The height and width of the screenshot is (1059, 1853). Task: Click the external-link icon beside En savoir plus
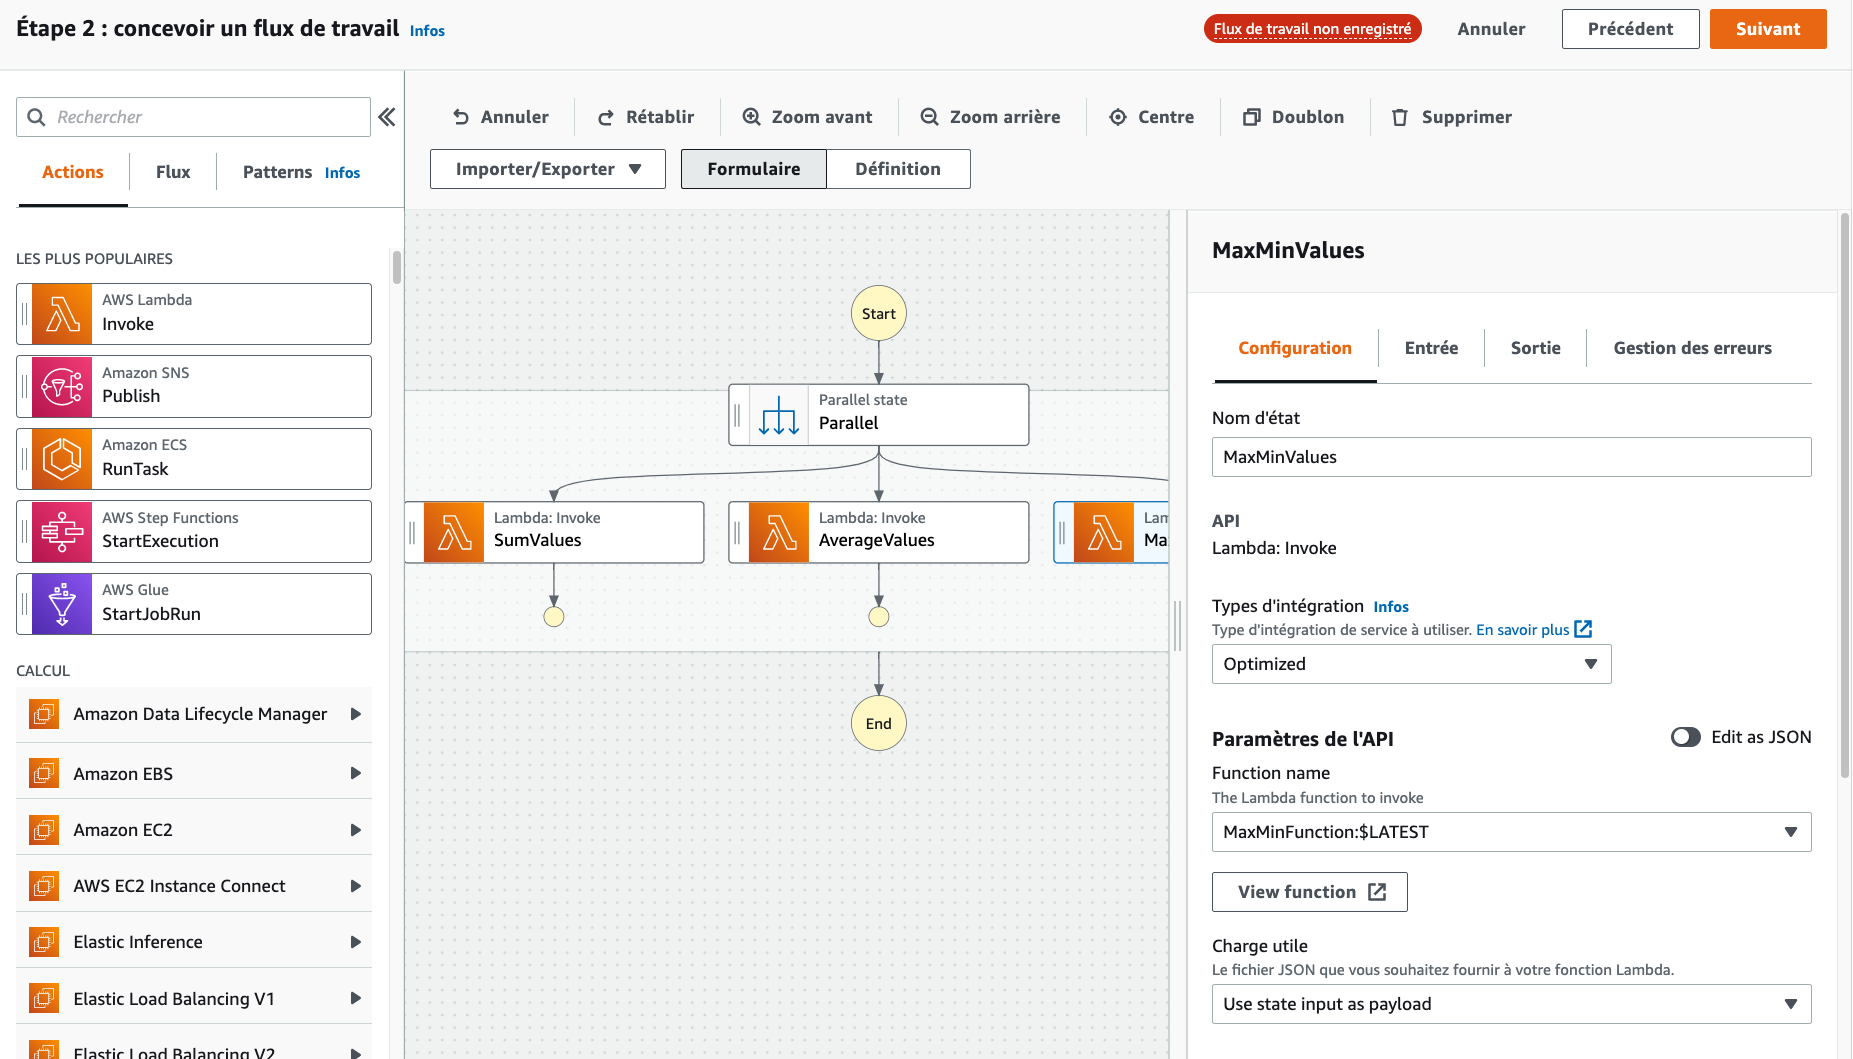pos(1583,629)
